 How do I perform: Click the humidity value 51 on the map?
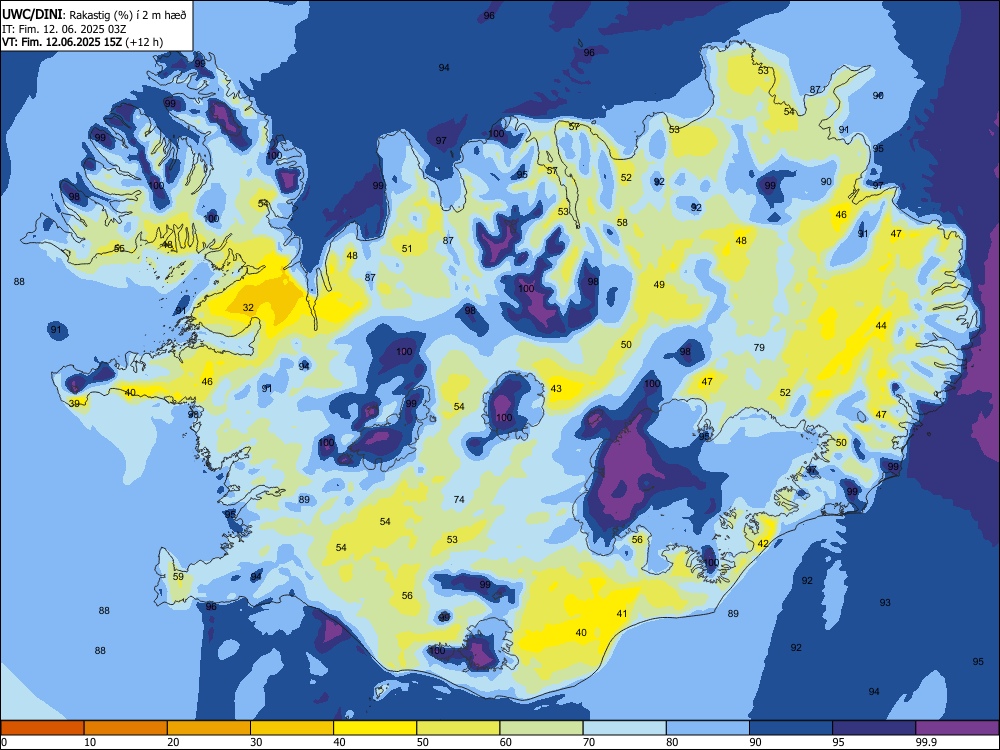pyautogui.click(x=407, y=249)
